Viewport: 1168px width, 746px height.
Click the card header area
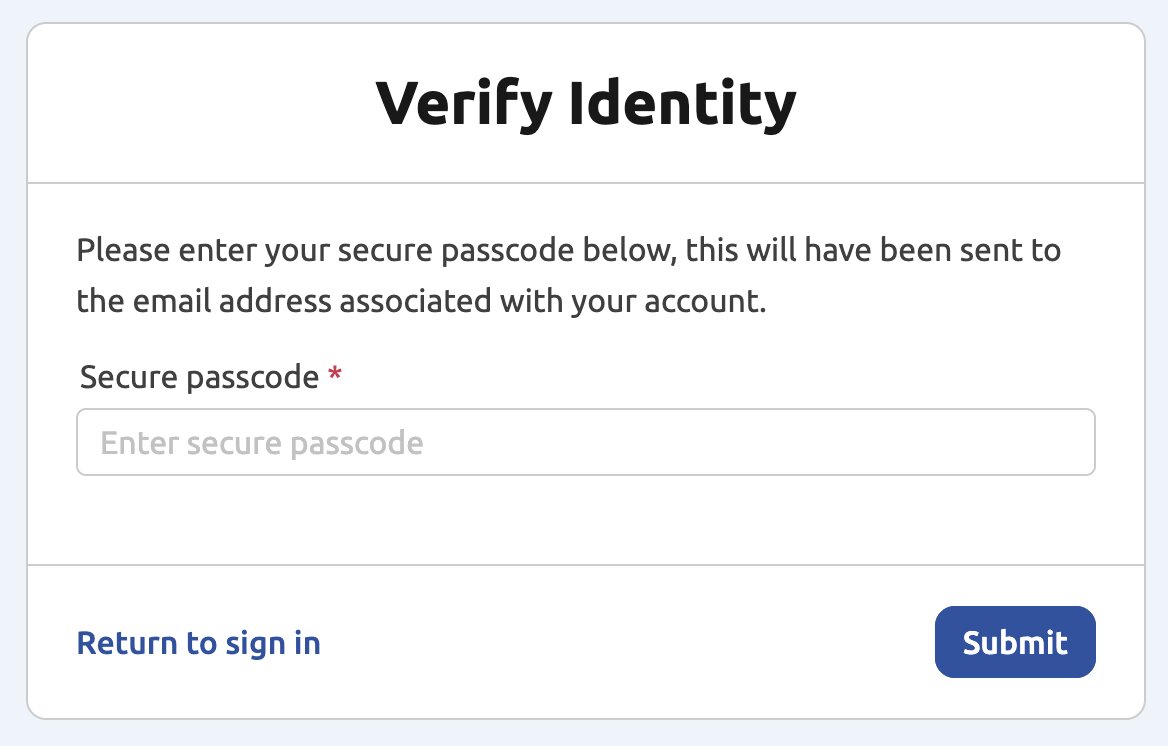tap(584, 102)
